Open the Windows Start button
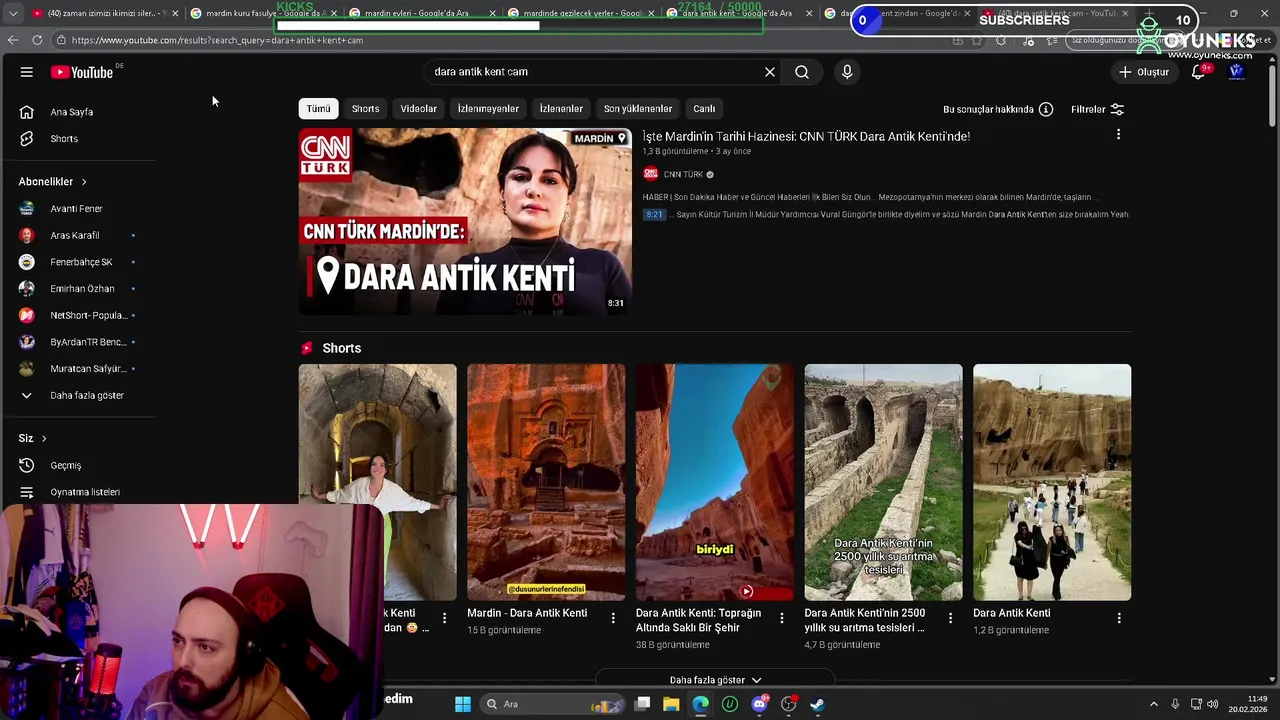The image size is (1280, 720). [463, 704]
